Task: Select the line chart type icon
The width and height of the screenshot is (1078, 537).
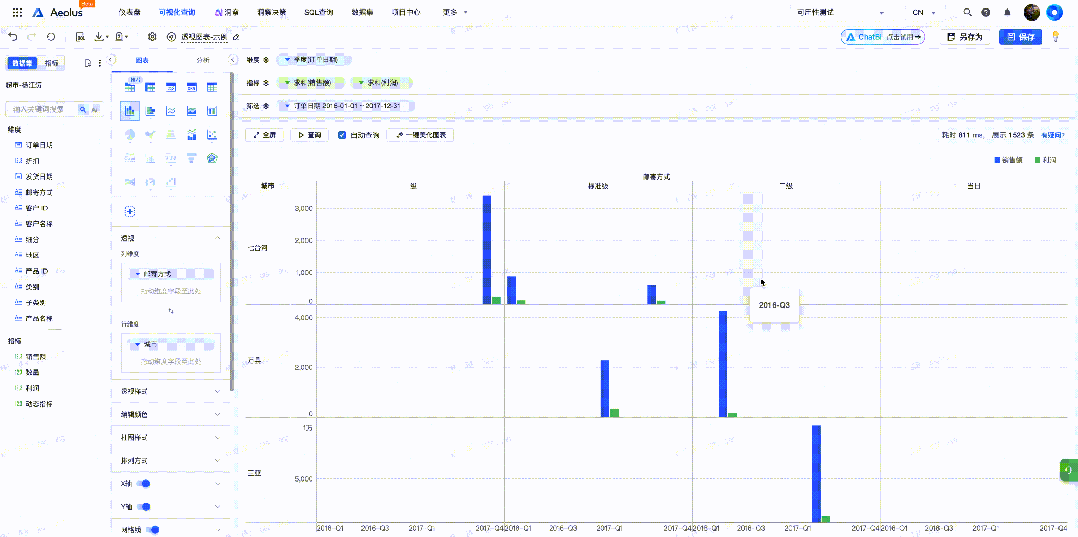Action: [171, 111]
